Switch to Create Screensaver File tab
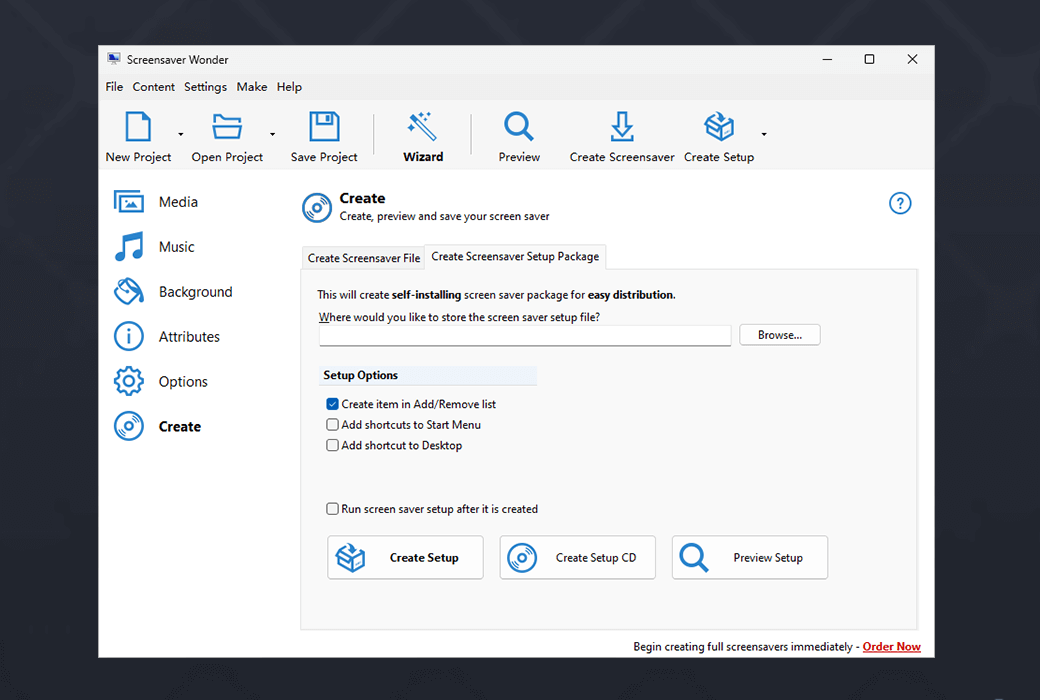1040x700 pixels. click(x=363, y=258)
